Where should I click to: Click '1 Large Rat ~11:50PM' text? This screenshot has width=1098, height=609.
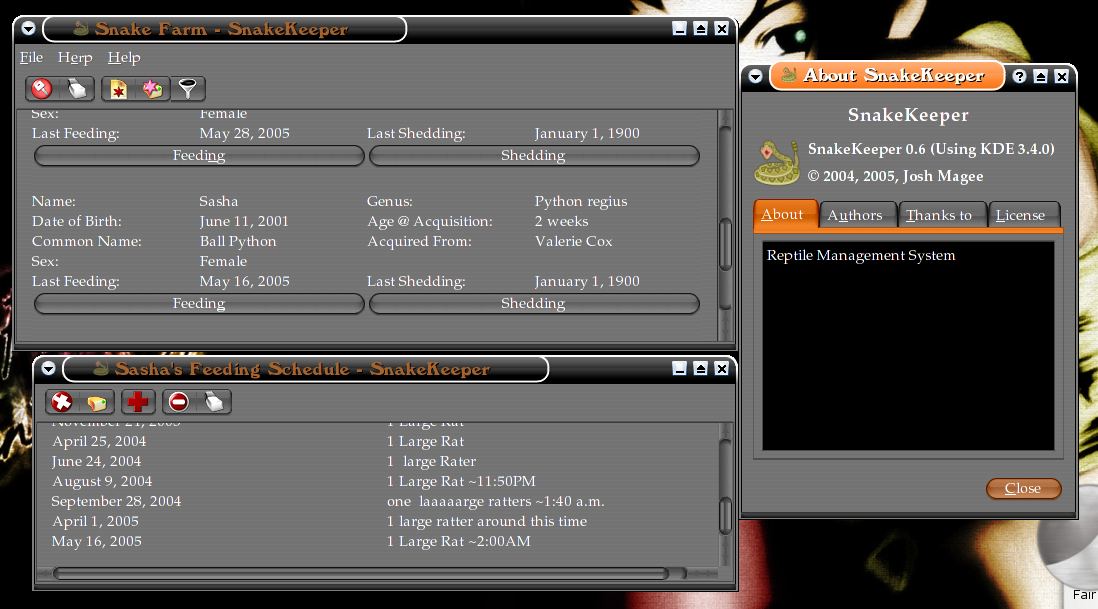coord(461,481)
